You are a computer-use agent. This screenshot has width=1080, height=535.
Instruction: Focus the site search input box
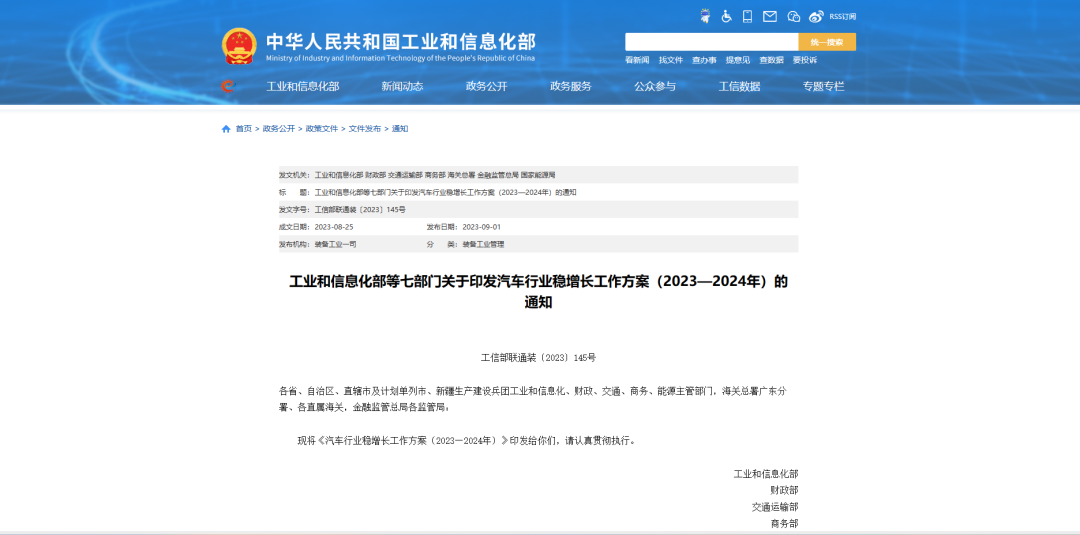[x=712, y=42]
